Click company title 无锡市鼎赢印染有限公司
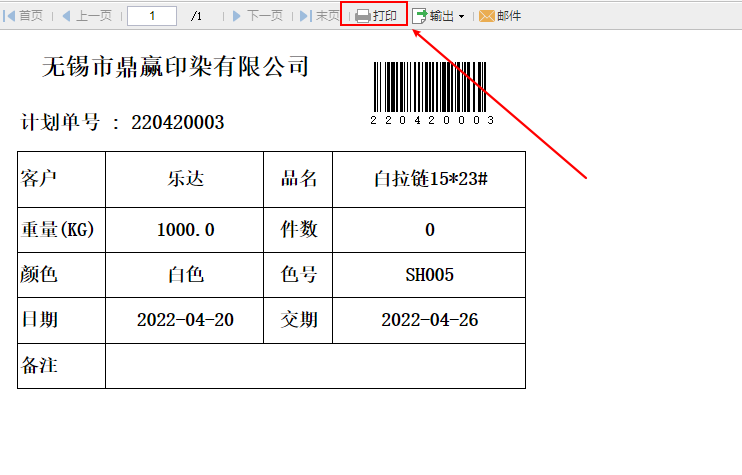Image resolution: width=742 pixels, height=475 pixels. 176,66
